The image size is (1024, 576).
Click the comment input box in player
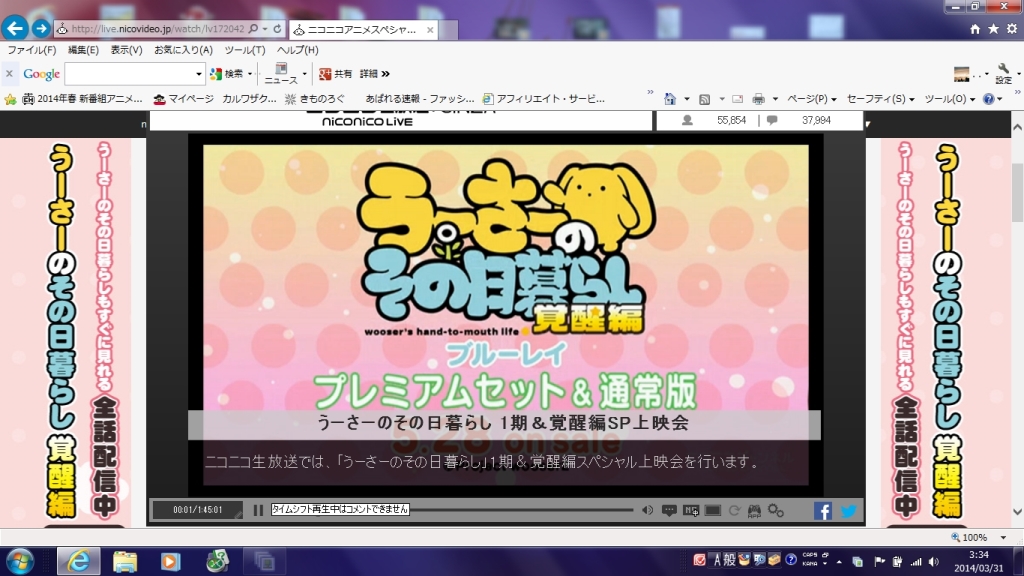click(x=340, y=509)
